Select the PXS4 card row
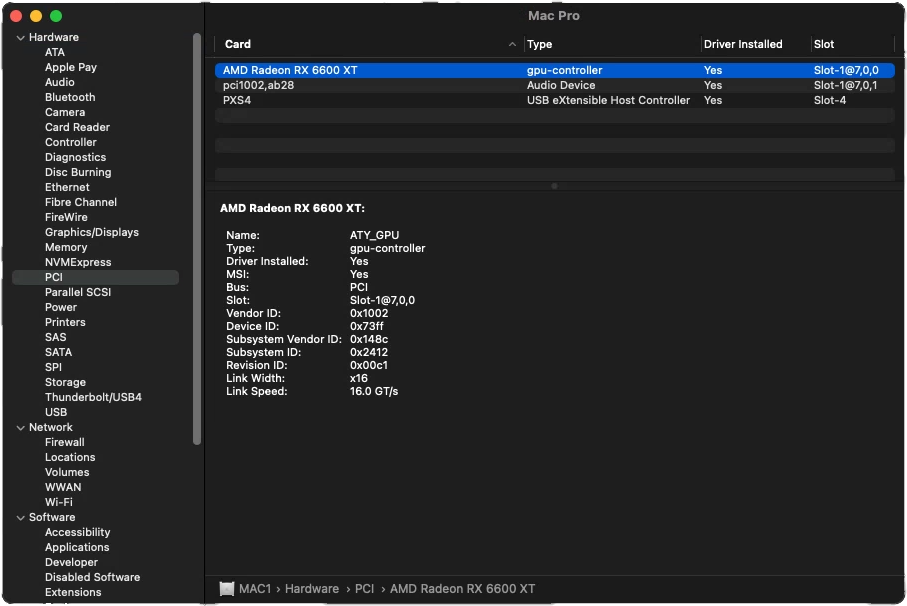Screen dimensions: 907x606 [554, 101]
